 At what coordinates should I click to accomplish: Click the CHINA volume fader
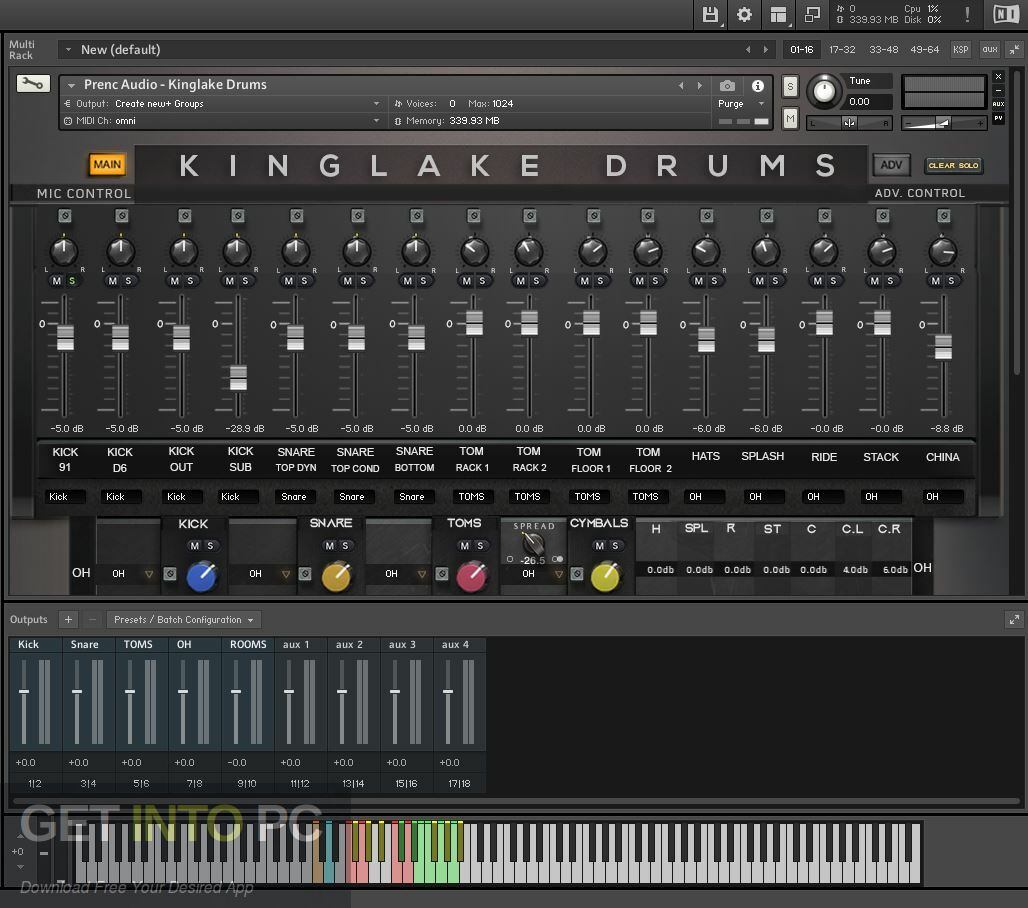pos(943,345)
